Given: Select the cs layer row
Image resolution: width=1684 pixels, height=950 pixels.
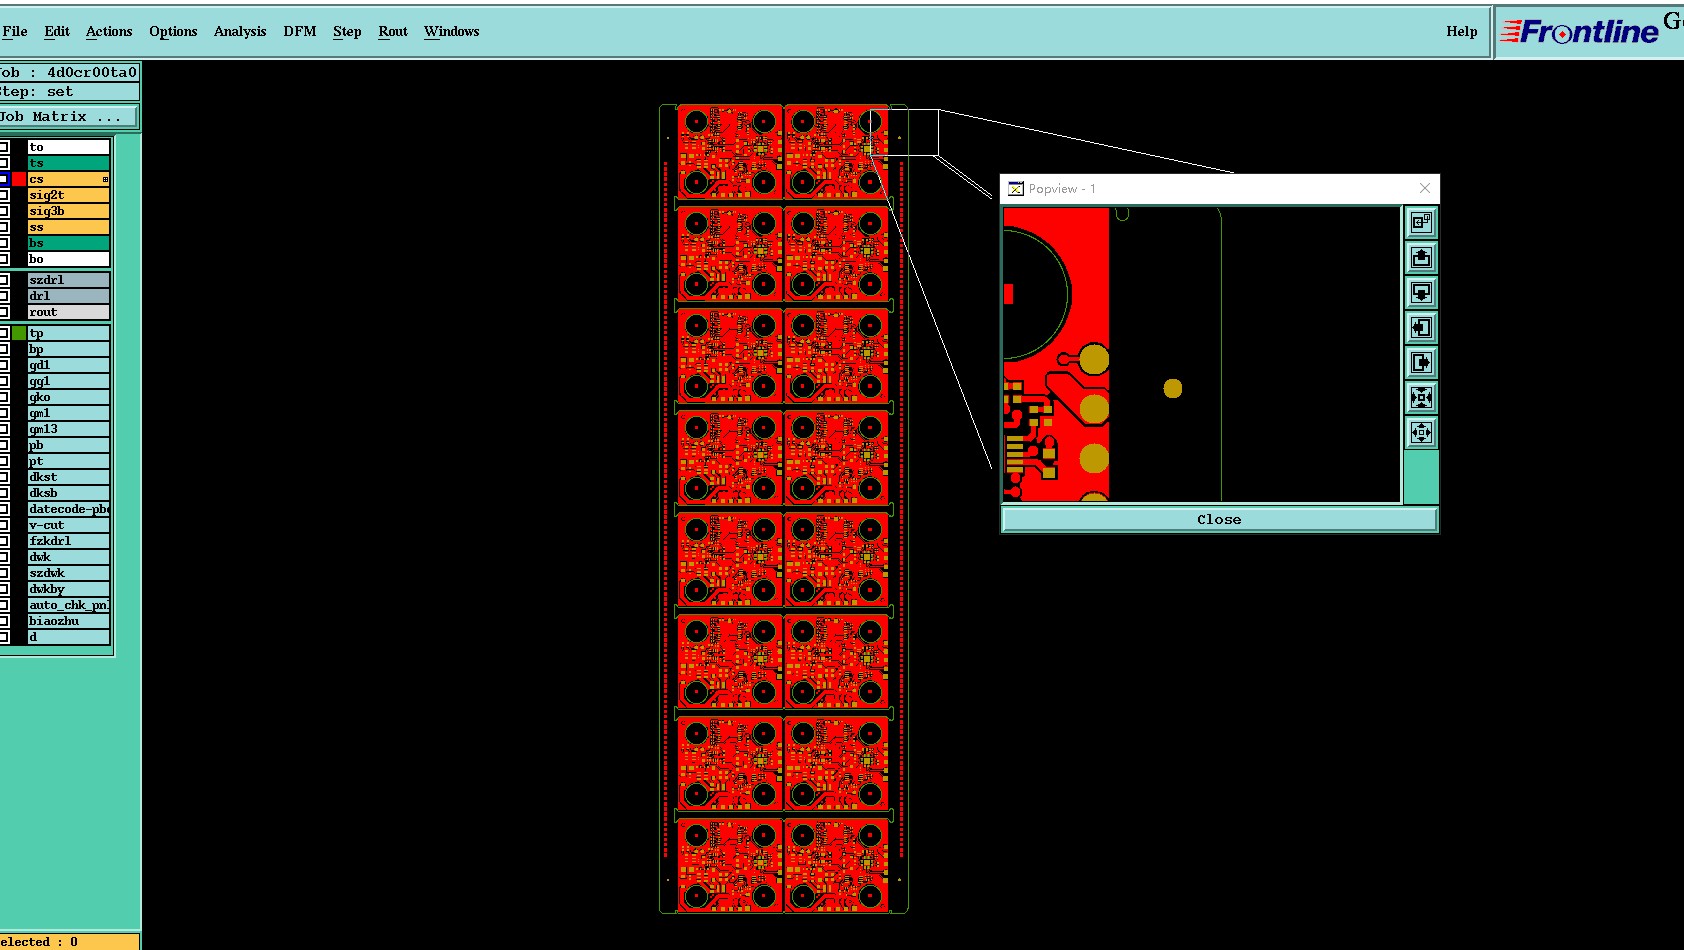Looking at the screenshot, I should pos(68,179).
